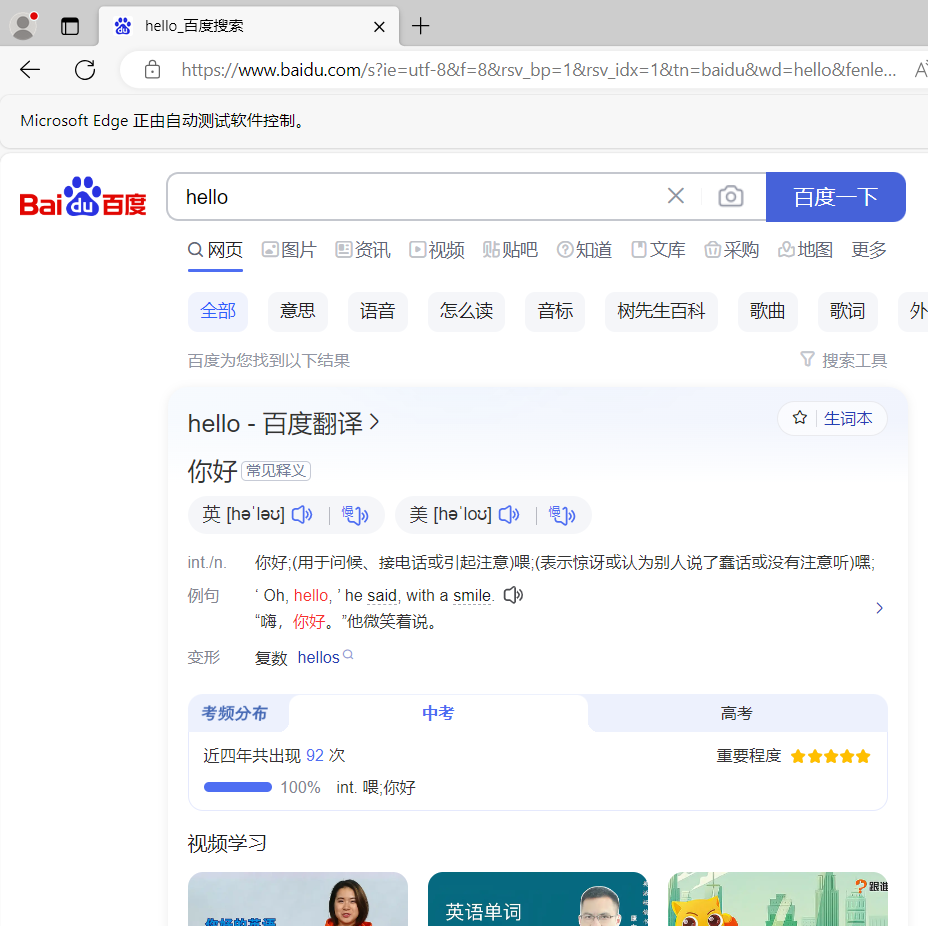
Task: Switch to the 采购 tab
Action: click(x=732, y=250)
